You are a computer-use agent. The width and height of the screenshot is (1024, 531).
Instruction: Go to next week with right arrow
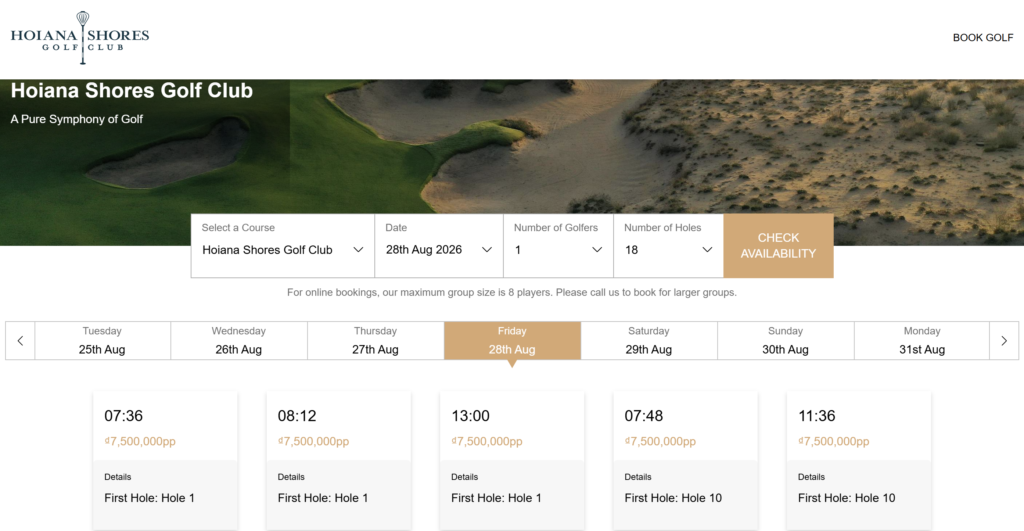click(1004, 340)
